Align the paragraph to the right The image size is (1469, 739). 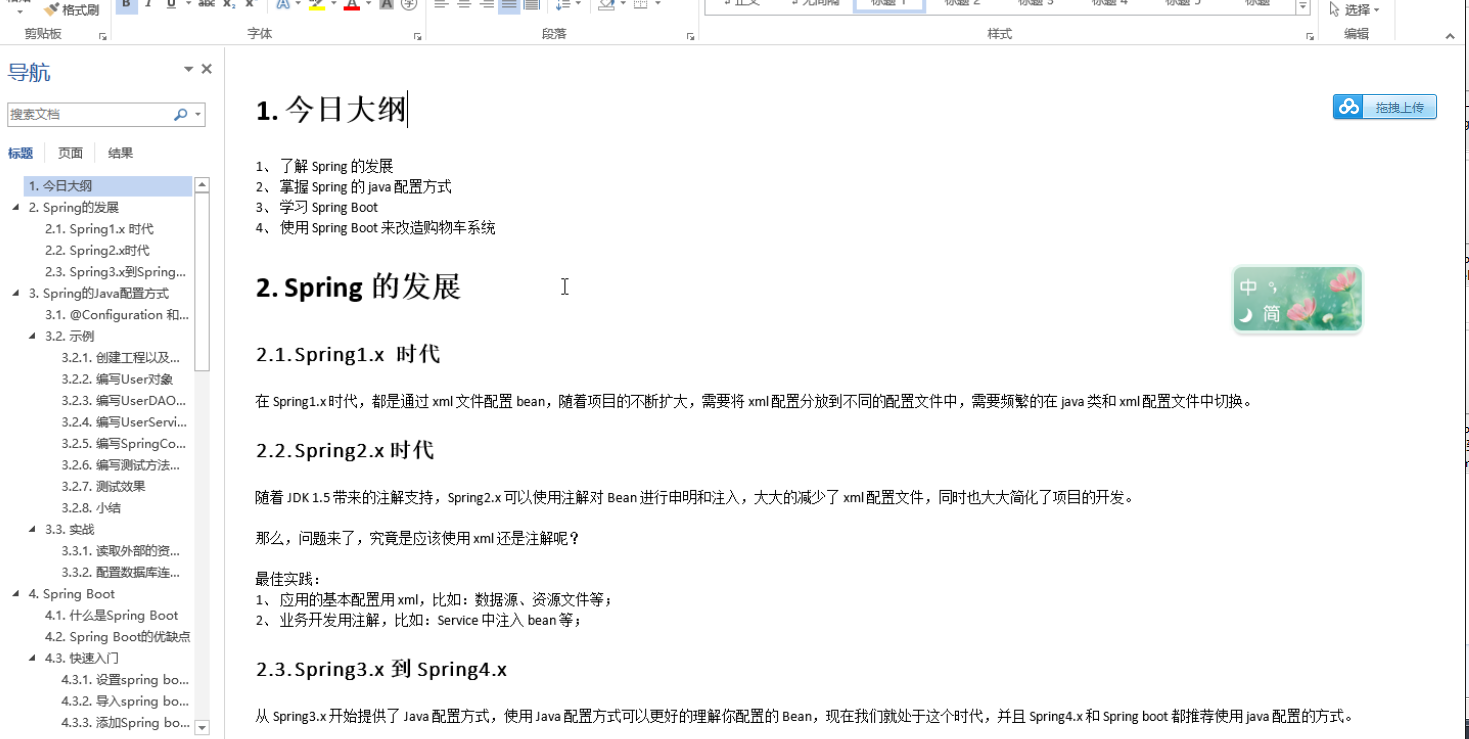pyautogui.click(x=486, y=4)
